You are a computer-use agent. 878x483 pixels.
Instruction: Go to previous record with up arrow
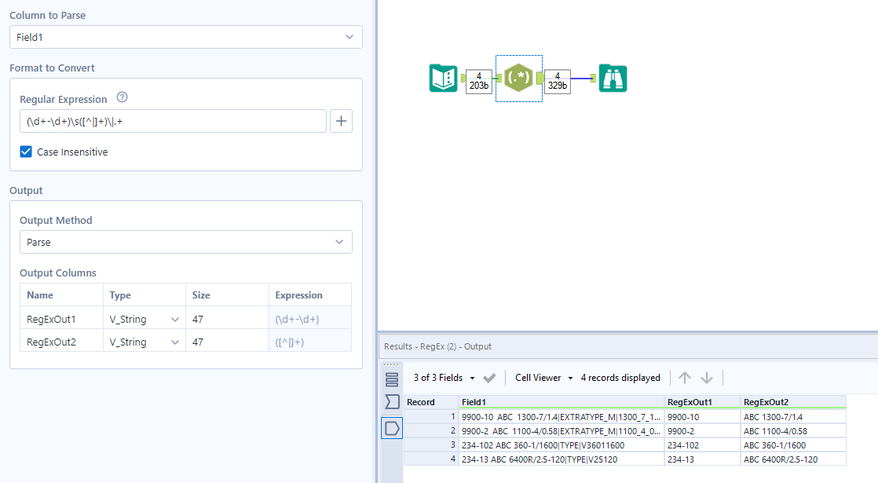coord(684,378)
